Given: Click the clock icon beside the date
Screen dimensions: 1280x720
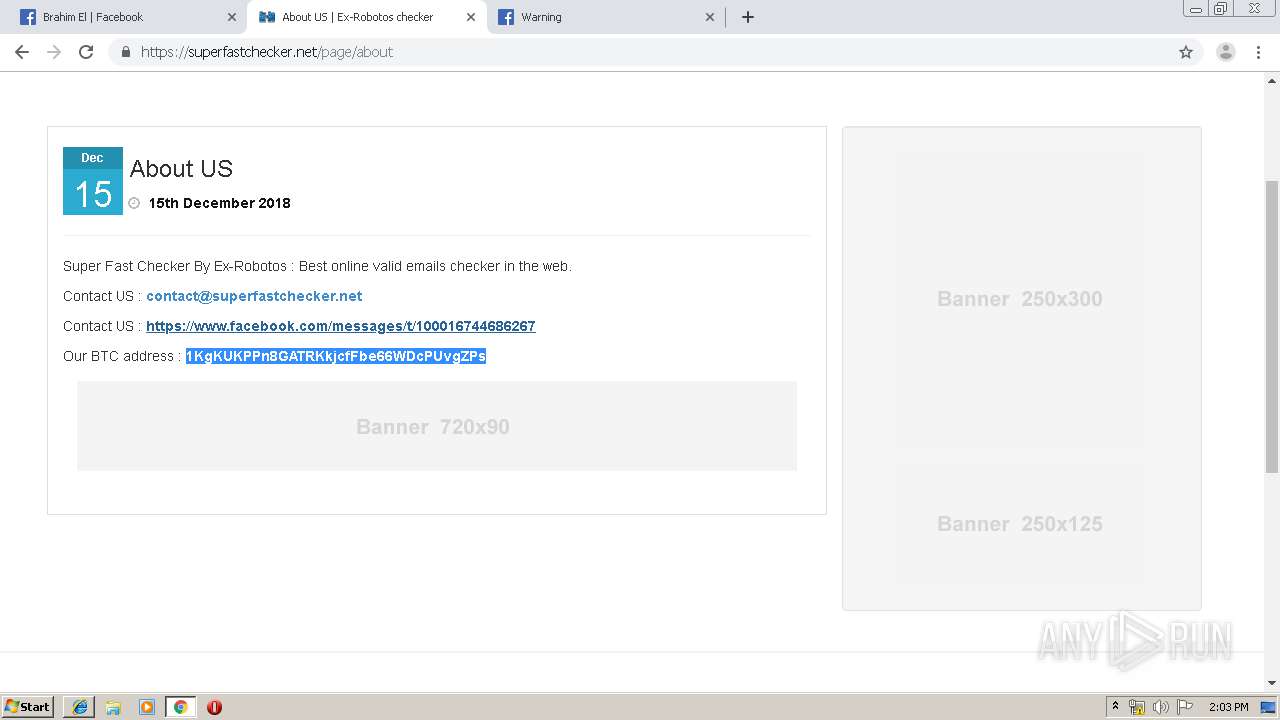Looking at the screenshot, I should [134, 203].
